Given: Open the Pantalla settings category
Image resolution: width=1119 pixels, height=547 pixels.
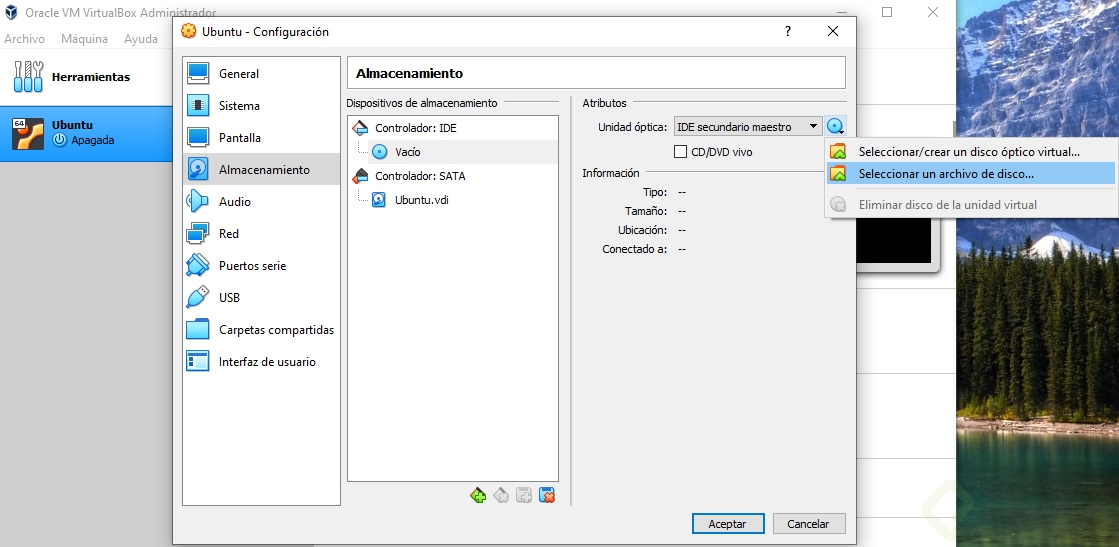Looking at the screenshot, I should point(261,138).
